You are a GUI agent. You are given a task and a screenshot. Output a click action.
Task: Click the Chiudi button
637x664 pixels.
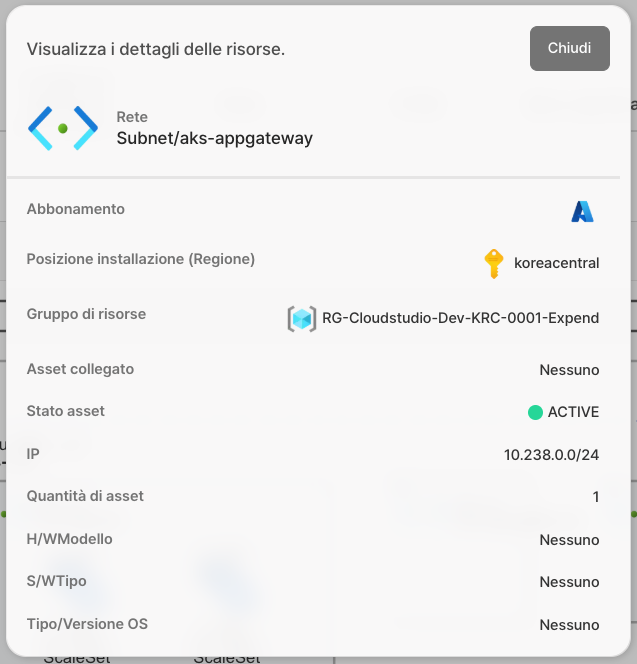(569, 48)
